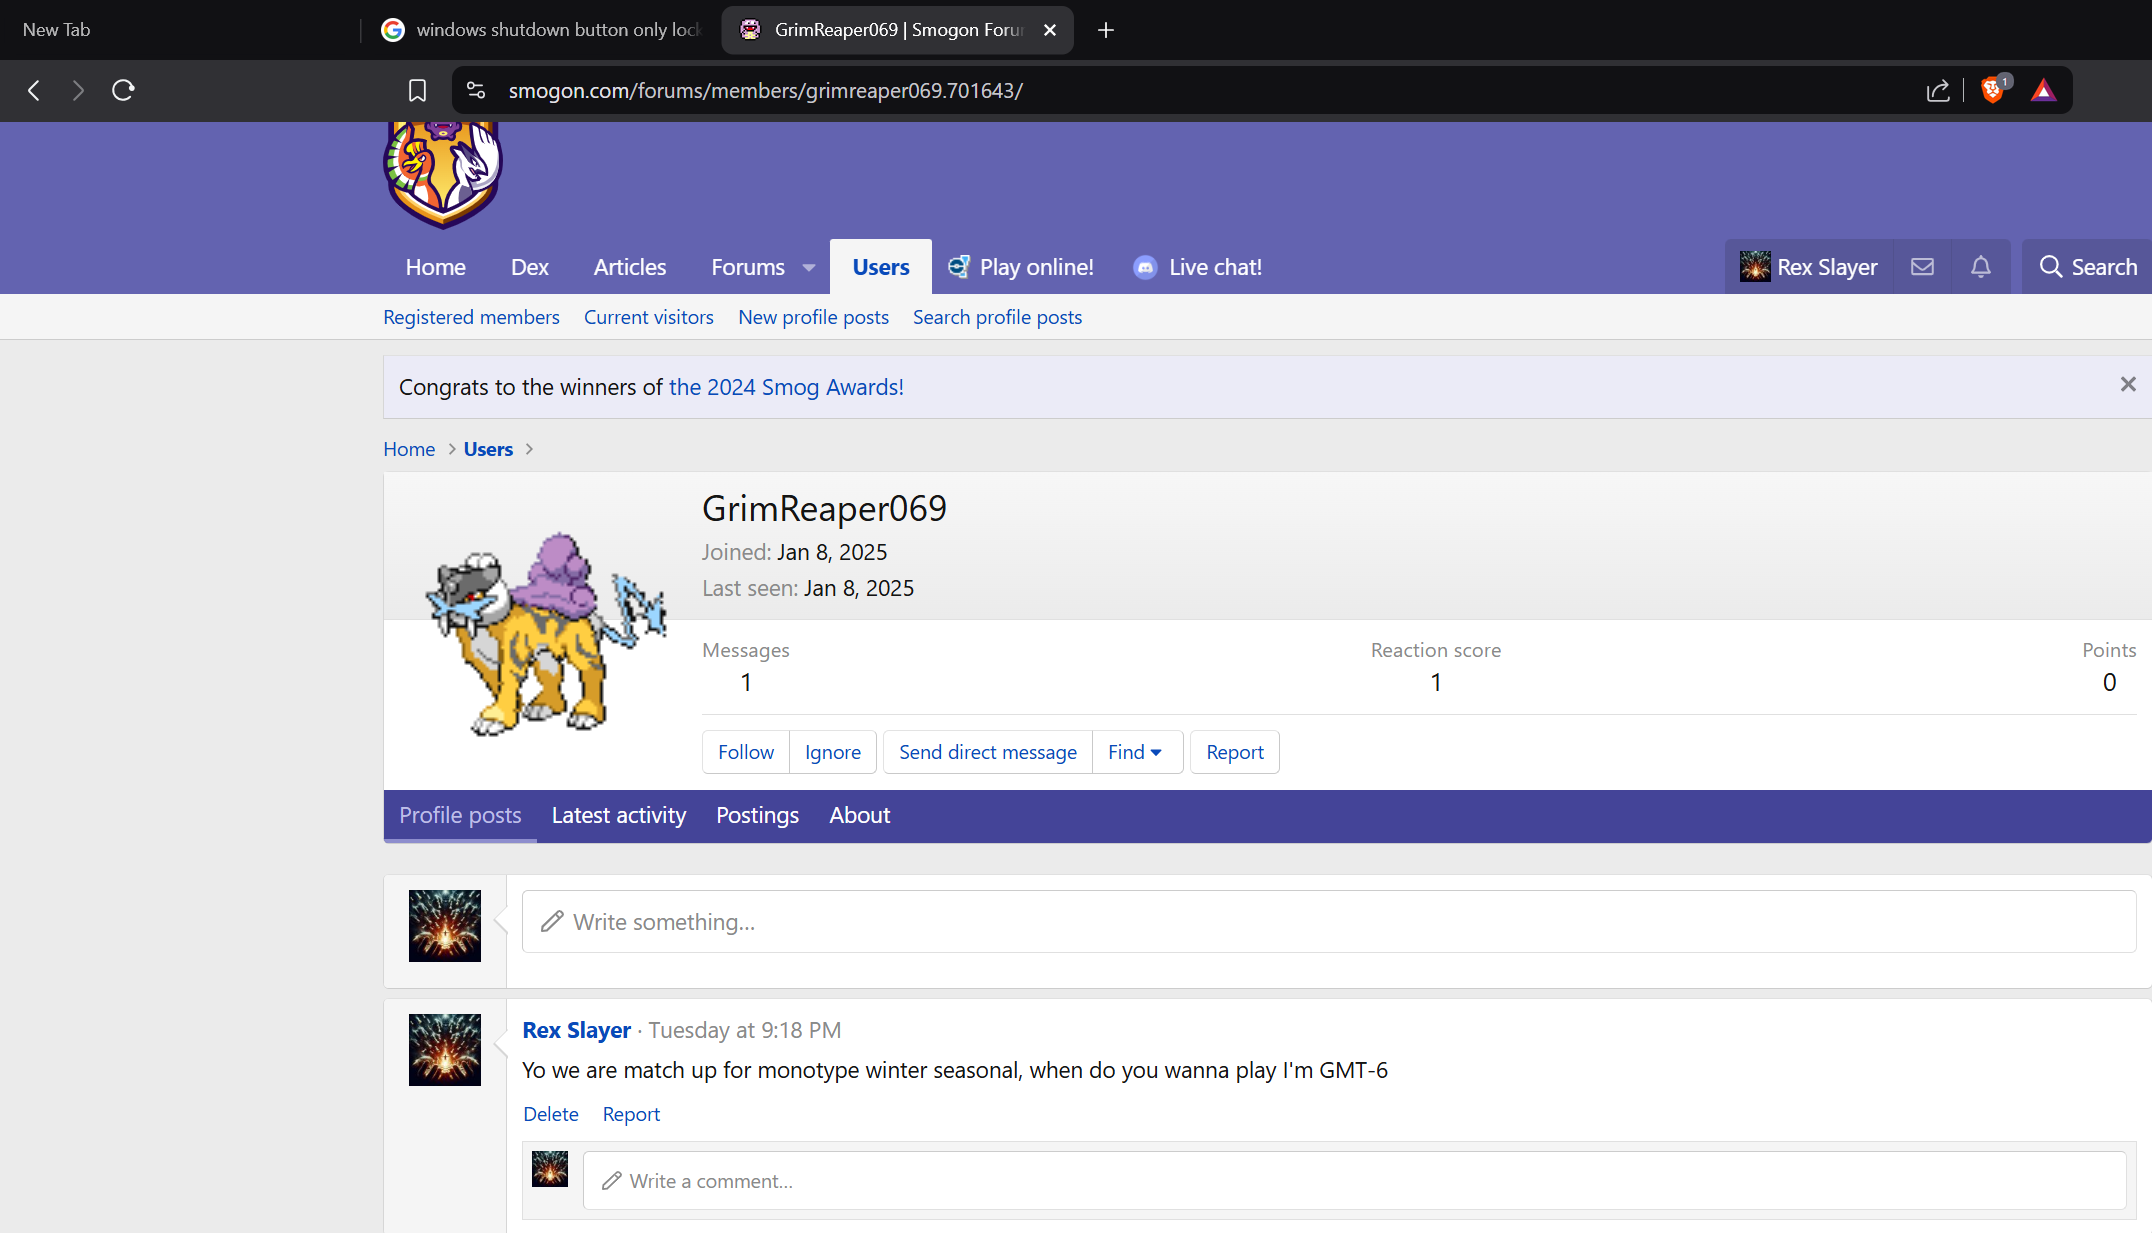Open the inbox envelope icon

tap(1921, 267)
